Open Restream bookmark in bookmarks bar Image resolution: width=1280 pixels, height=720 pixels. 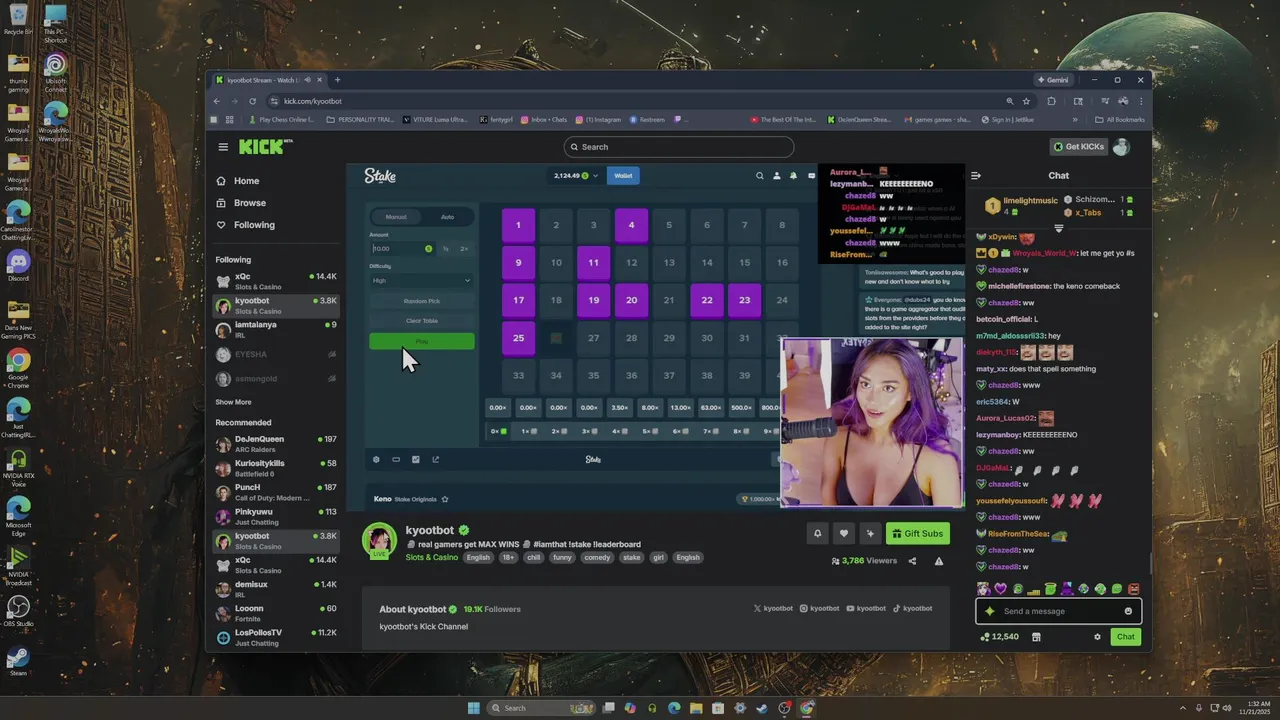click(x=647, y=120)
